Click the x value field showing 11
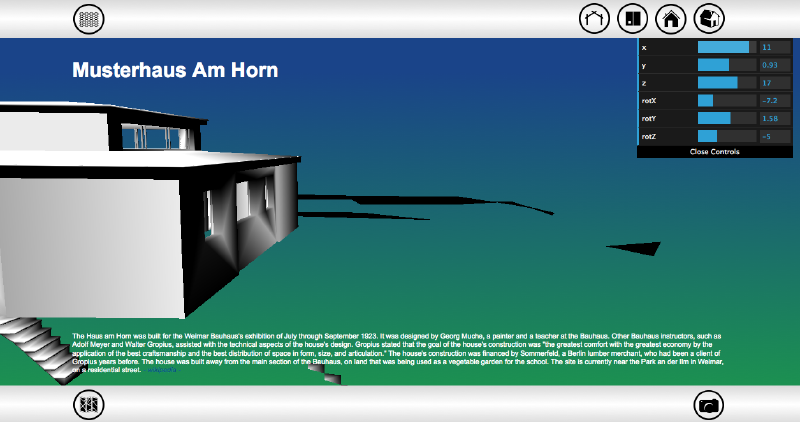Screen dimensions: 800x422 775,47
